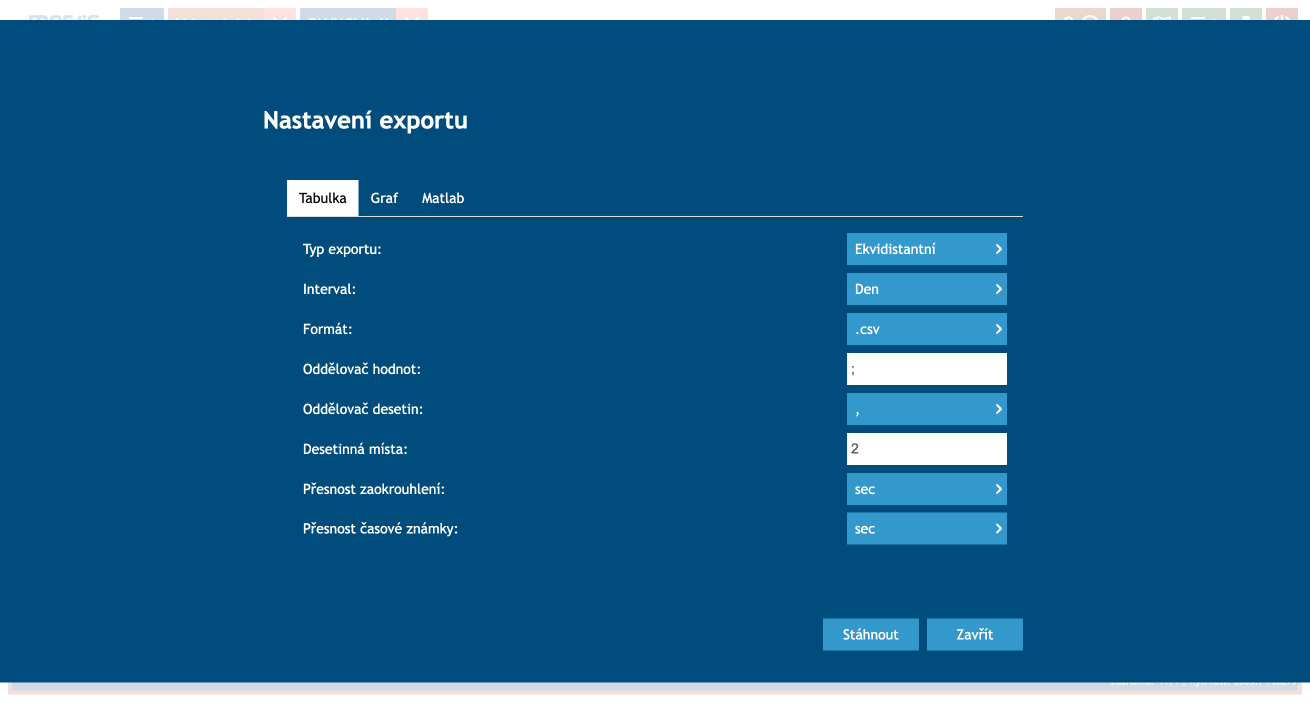Click the Nastavení exportu heading
Screen dimensions: 1310x702
point(365,121)
